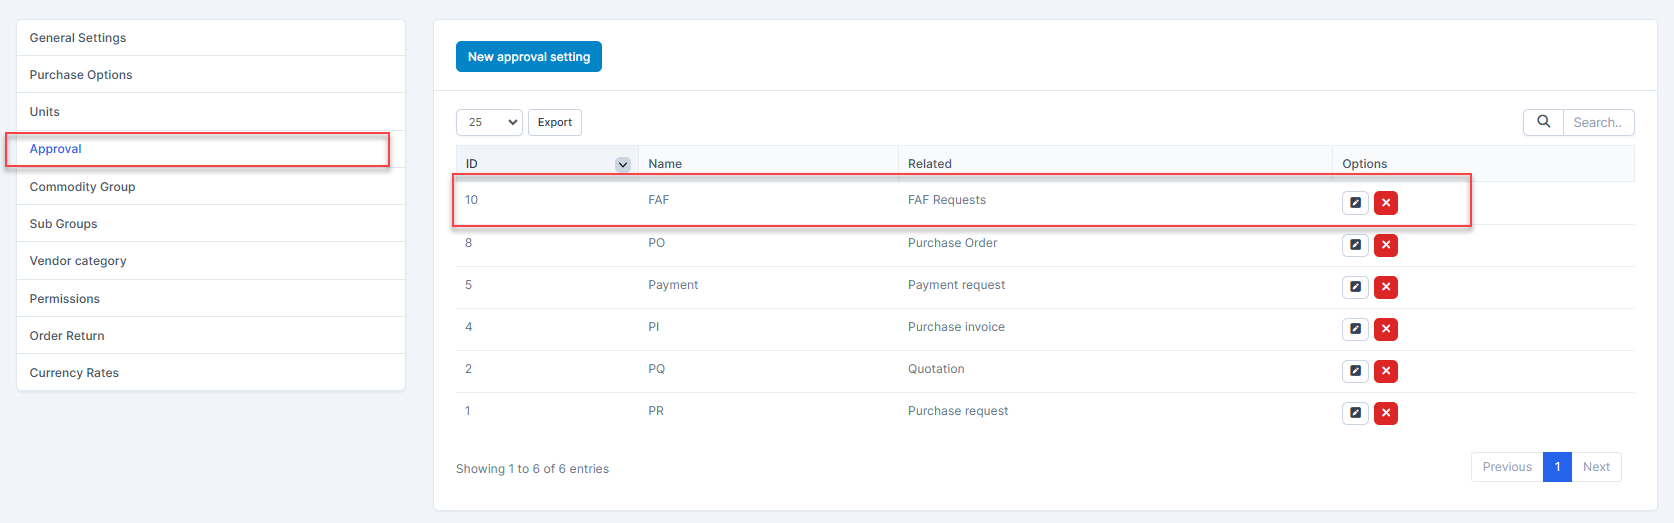Open the 25 entries-per-page dropdown
Image resolution: width=1674 pixels, height=523 pixels.
click(489, 122)
